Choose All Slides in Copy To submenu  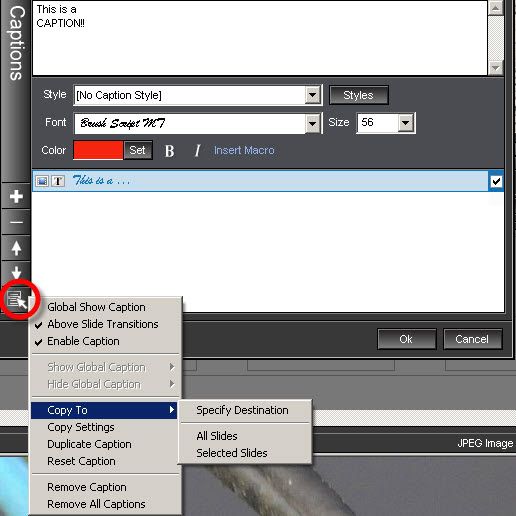(217, 436)
